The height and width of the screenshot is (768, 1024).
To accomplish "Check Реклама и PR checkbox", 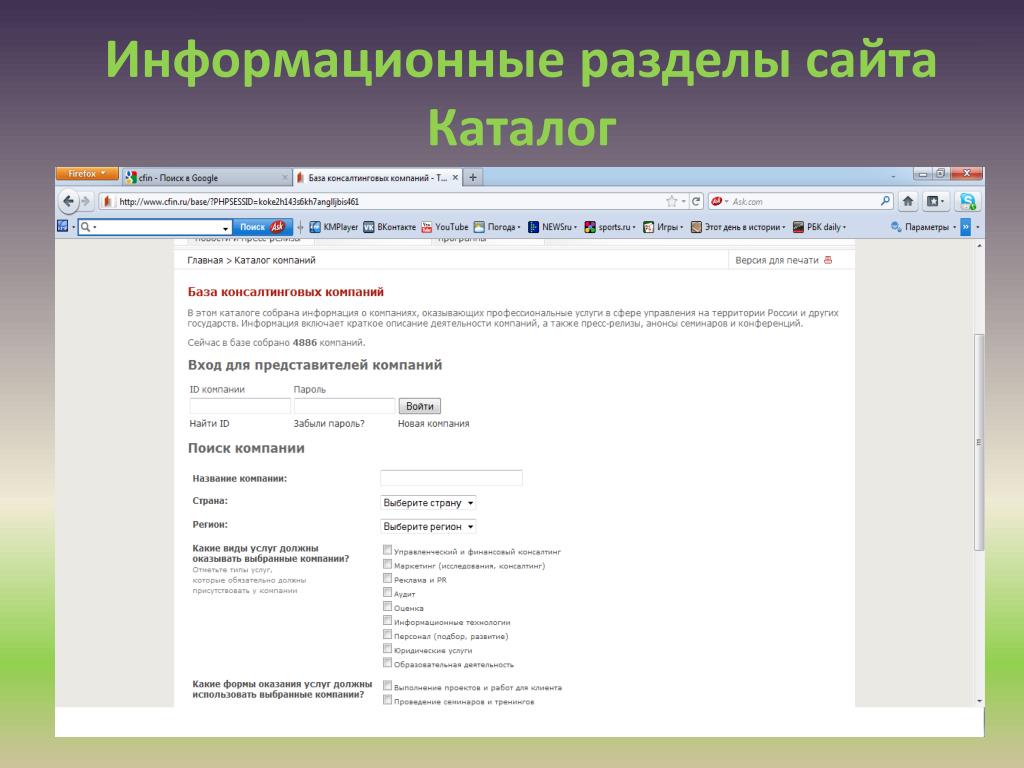I will (387, 578).
